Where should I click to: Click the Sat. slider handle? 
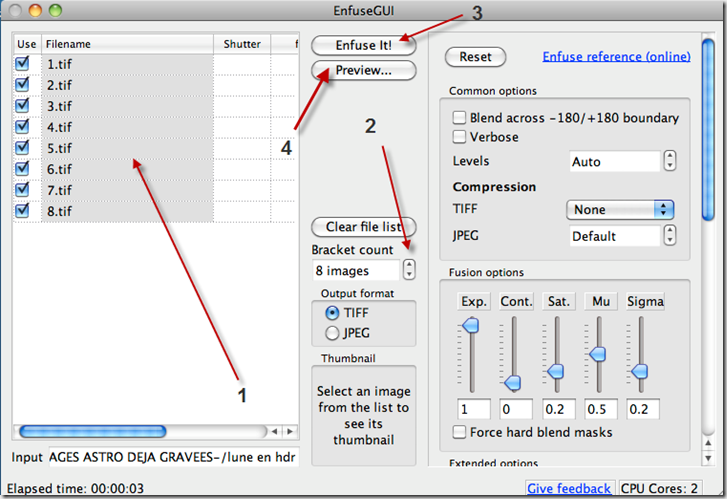click(555, 371)
